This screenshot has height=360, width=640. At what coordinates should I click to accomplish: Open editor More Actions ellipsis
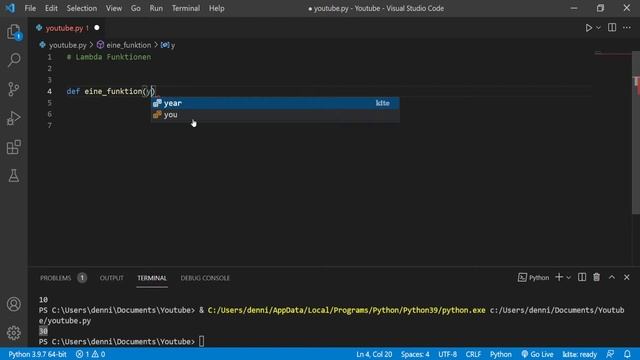pyautogui.click(x=627, y=27)
